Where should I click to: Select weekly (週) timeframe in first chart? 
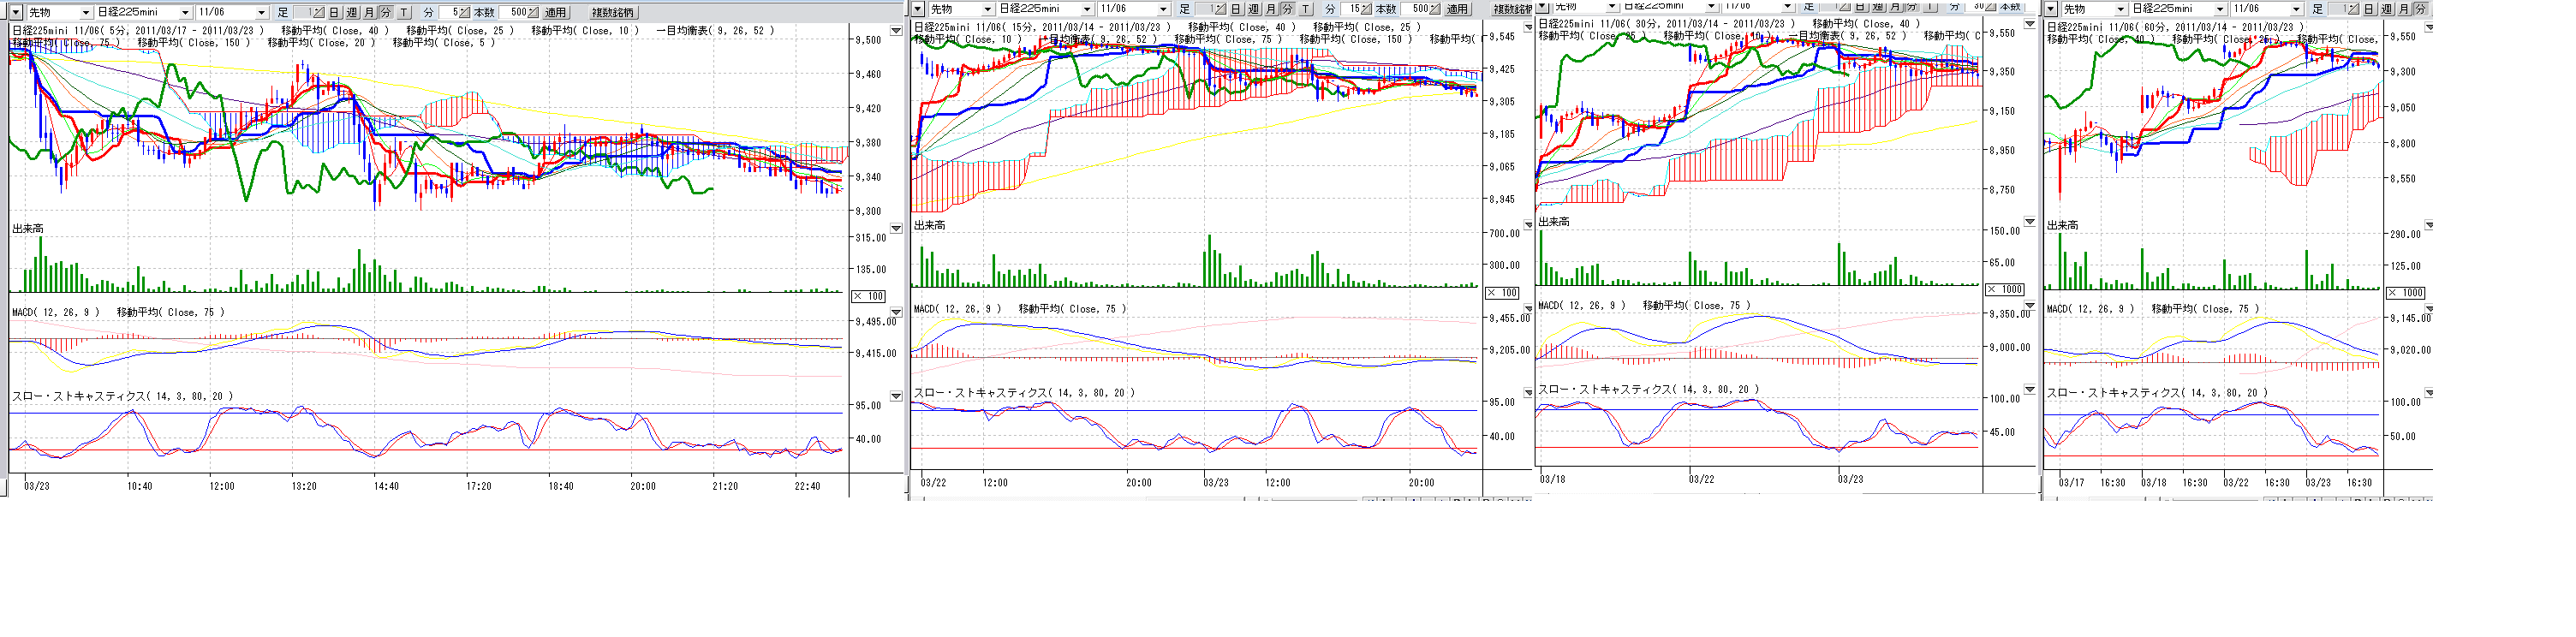[351, 13]
